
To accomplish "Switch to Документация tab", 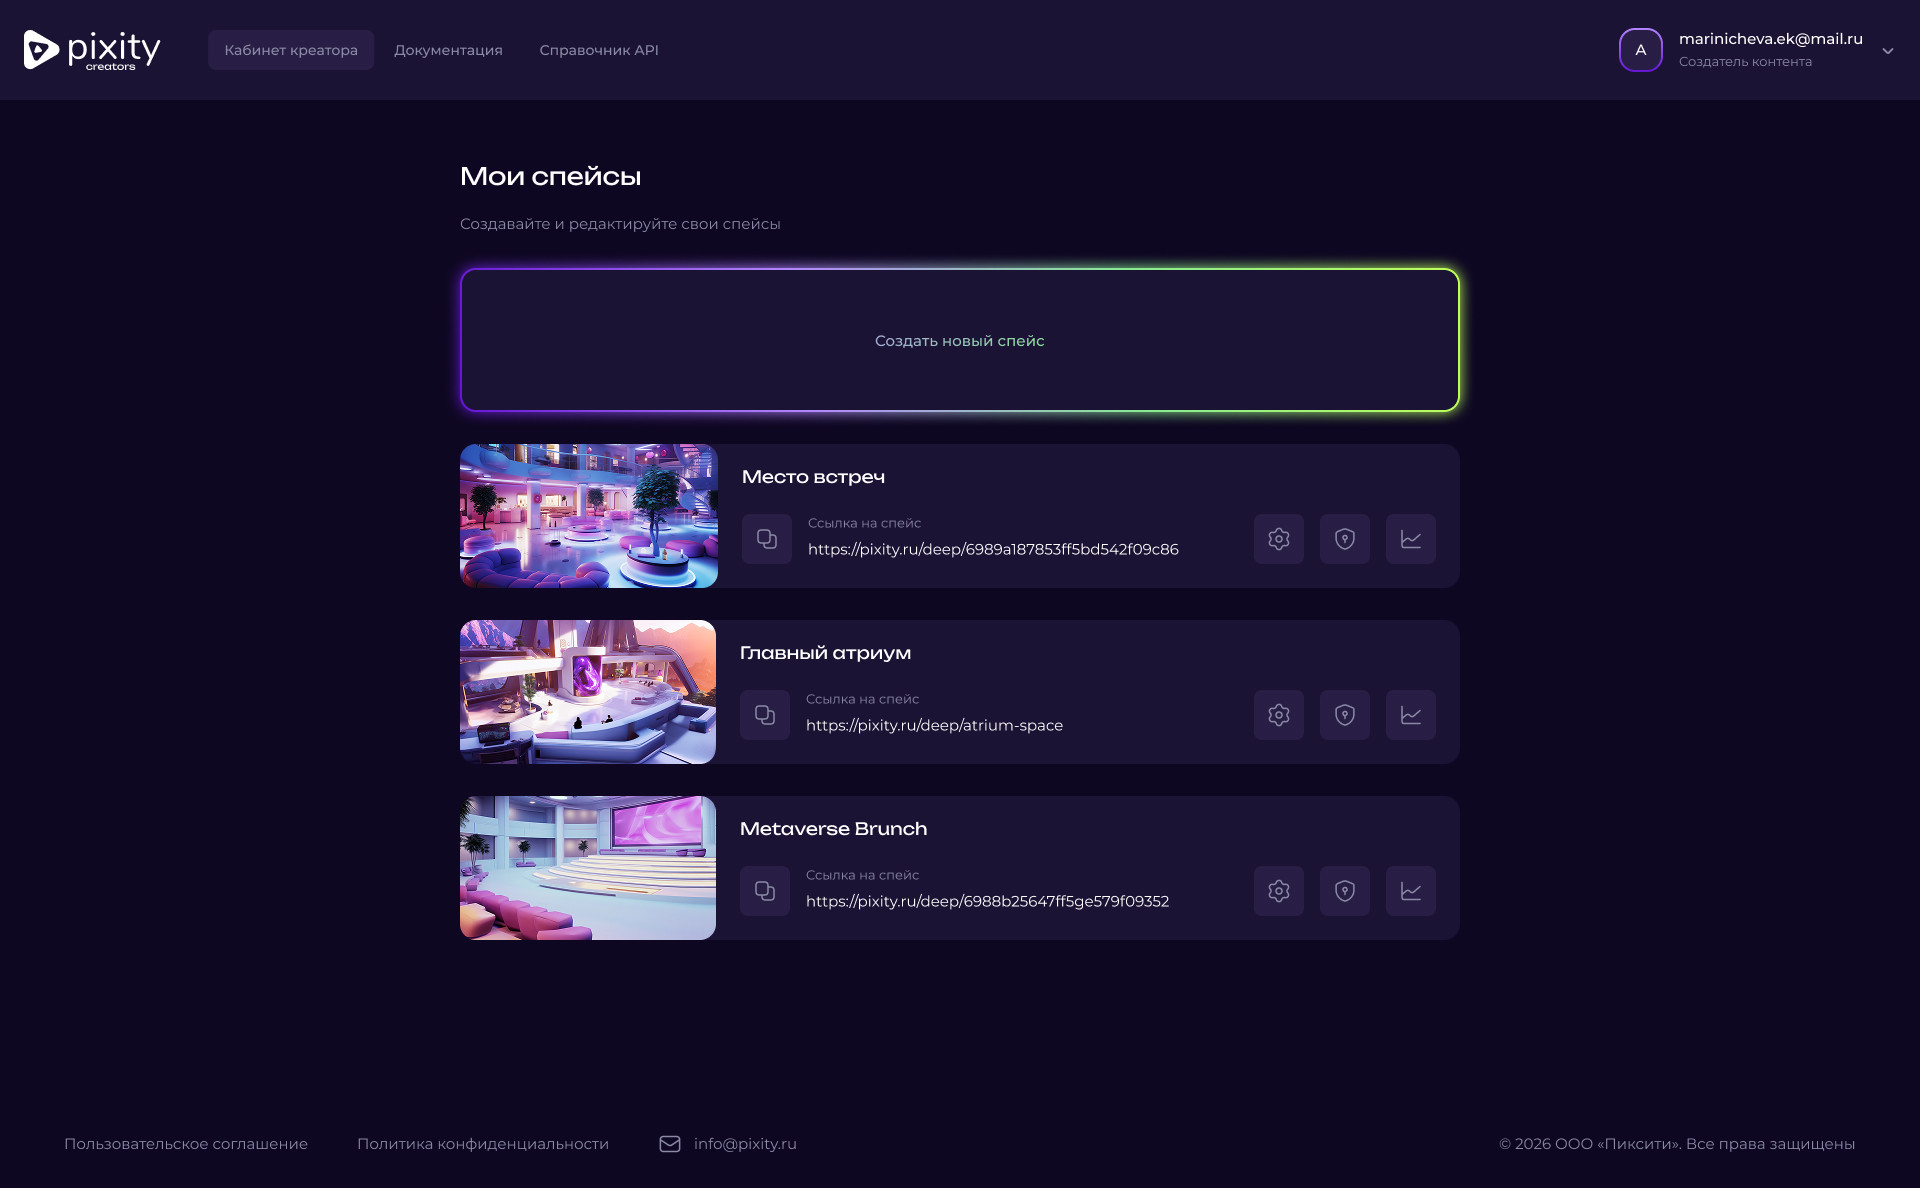I will [448, 50].
